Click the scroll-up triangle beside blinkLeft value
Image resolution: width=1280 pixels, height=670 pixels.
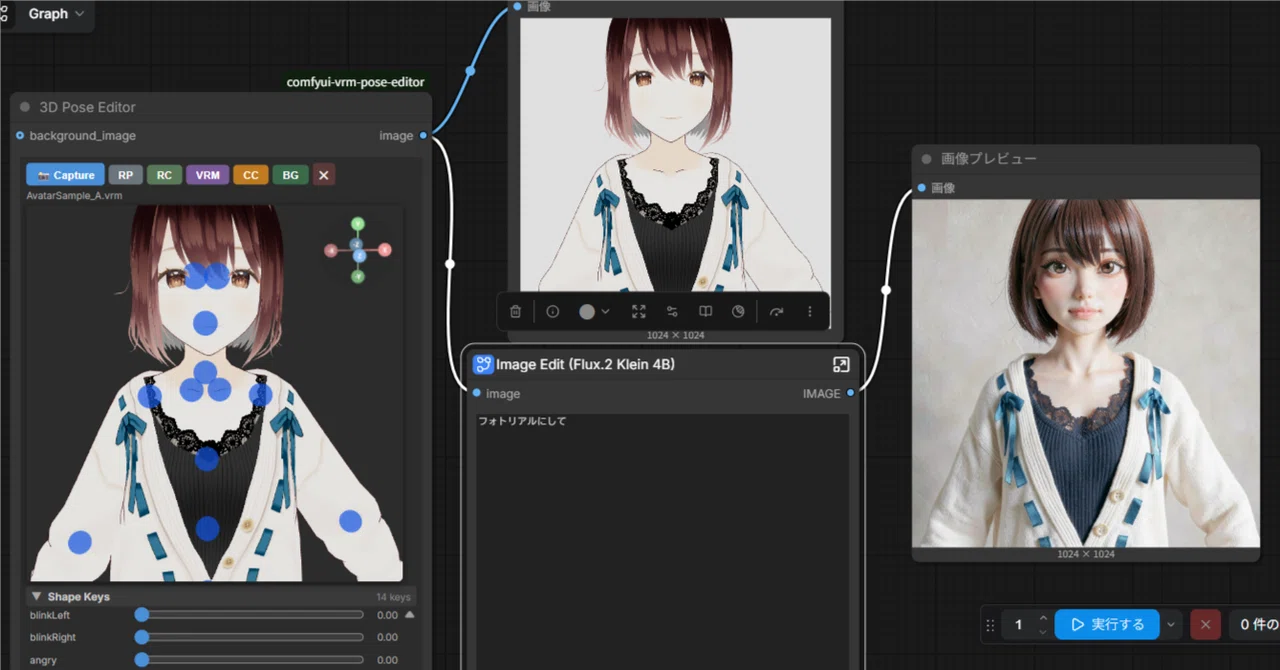tap(409, 614)
